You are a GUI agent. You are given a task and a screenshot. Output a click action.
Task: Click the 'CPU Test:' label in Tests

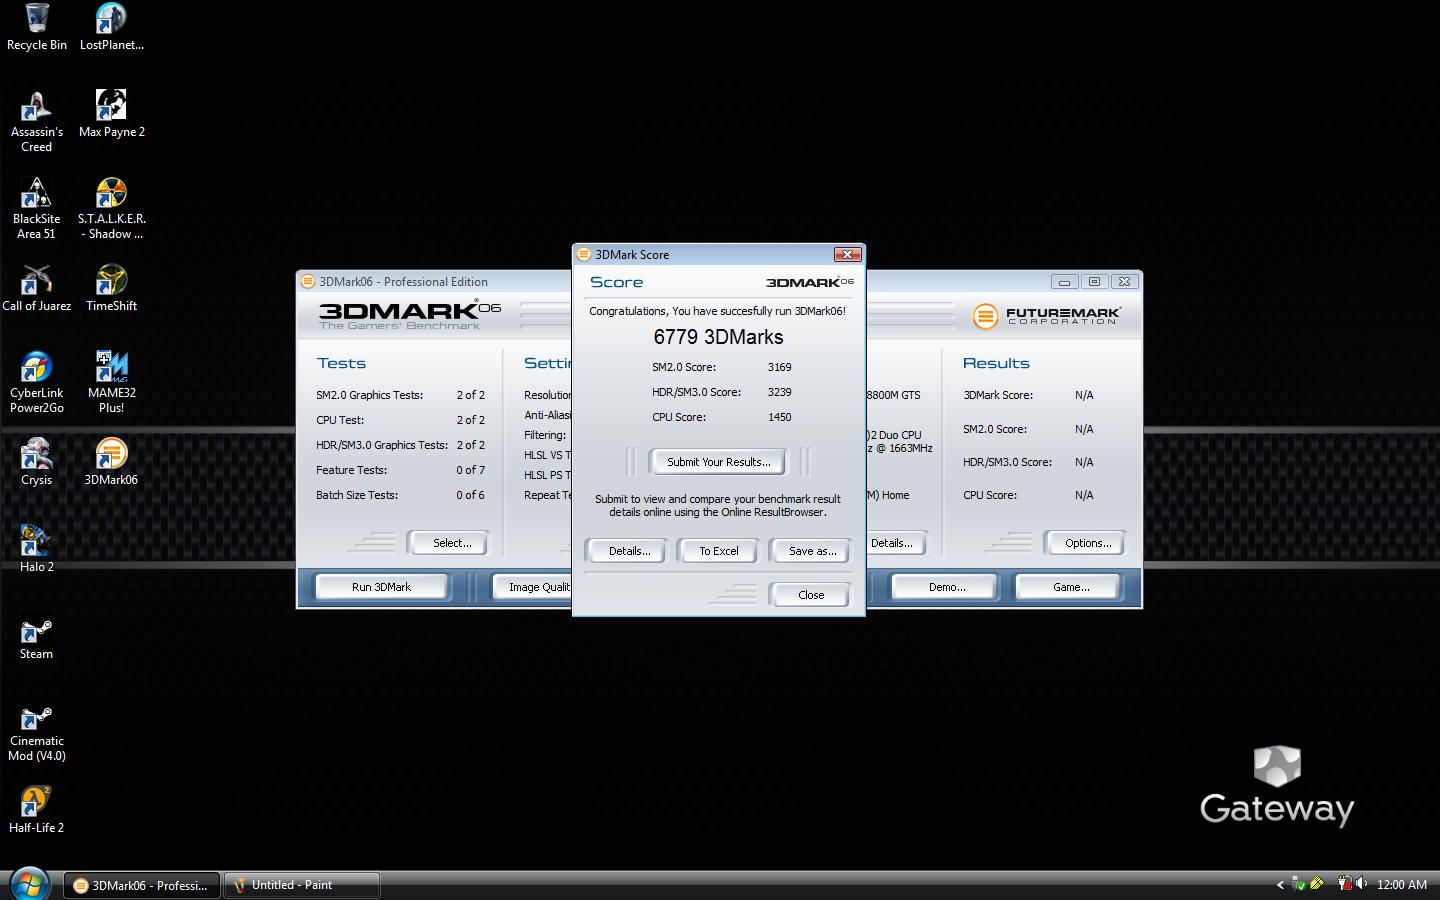point(340,420)
